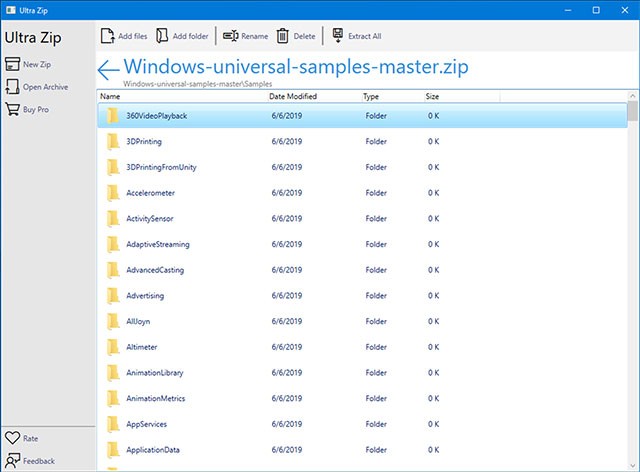Go back using the blue arrow

[x=109, y=70]
